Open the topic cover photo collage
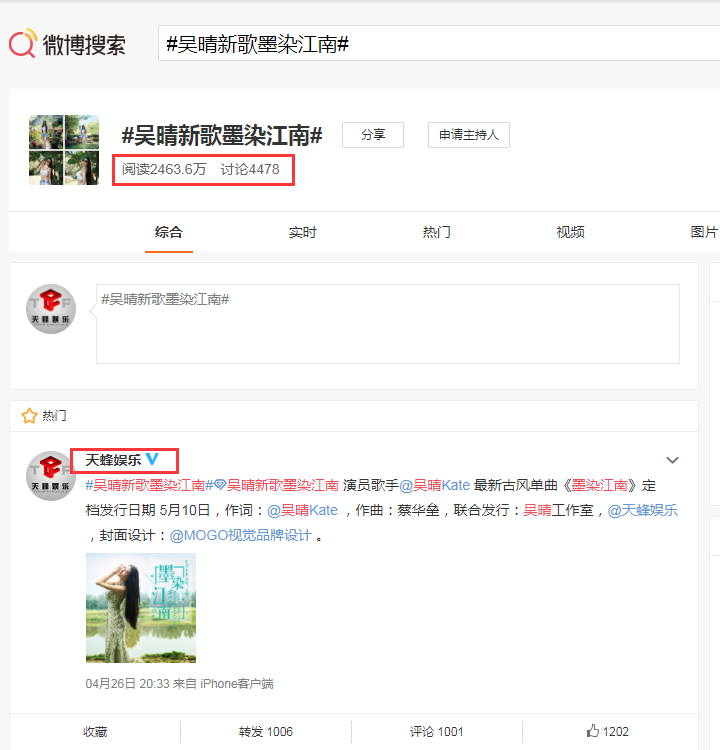The width and height of the screenshot is (720, 750). (x=64, y=150)
